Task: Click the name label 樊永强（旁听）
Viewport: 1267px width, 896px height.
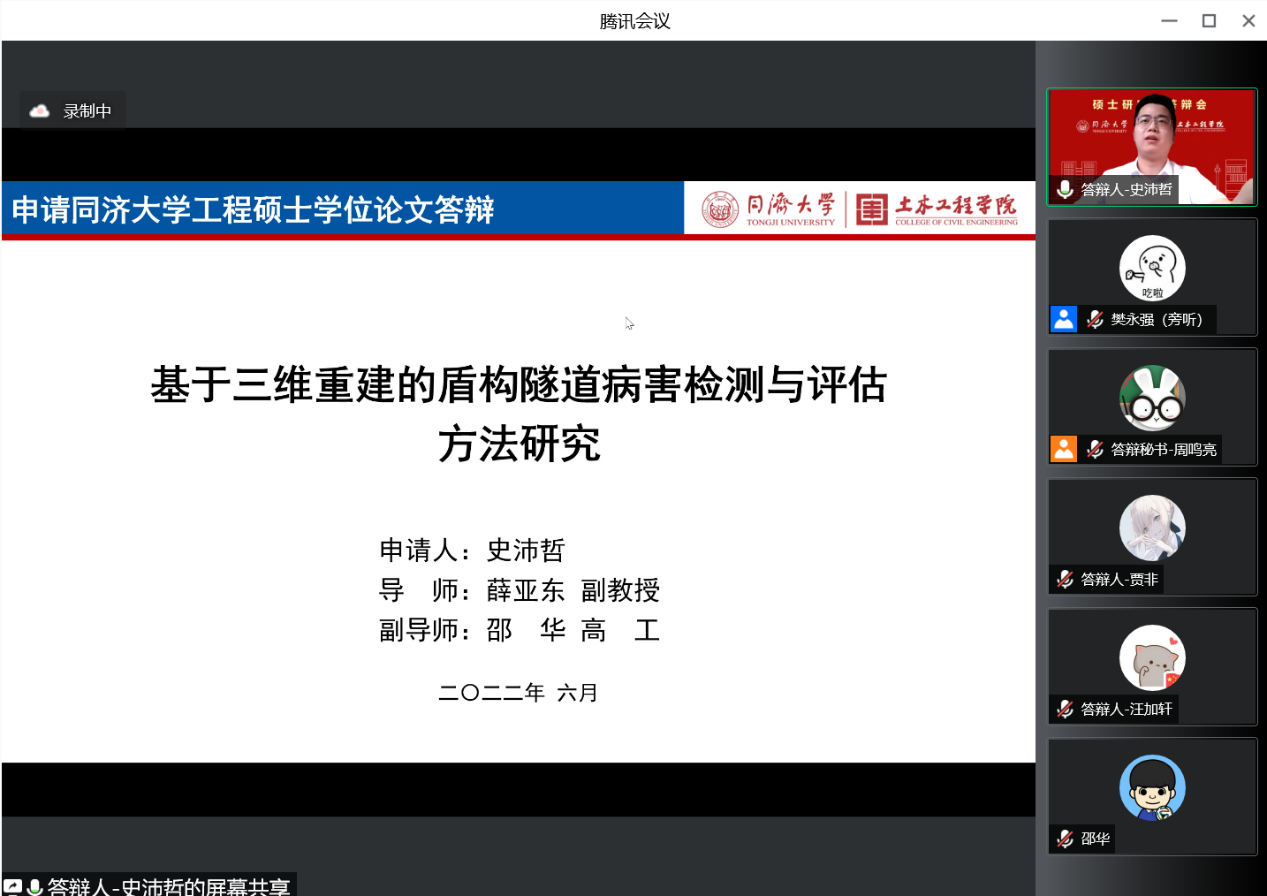Action: pos(1157,319)
